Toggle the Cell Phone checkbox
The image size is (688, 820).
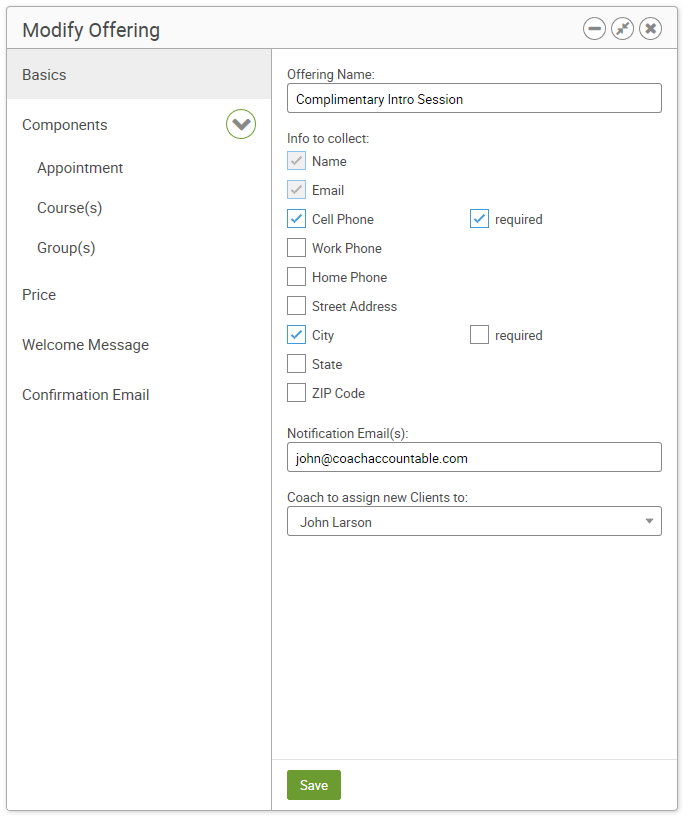(296, 219)
